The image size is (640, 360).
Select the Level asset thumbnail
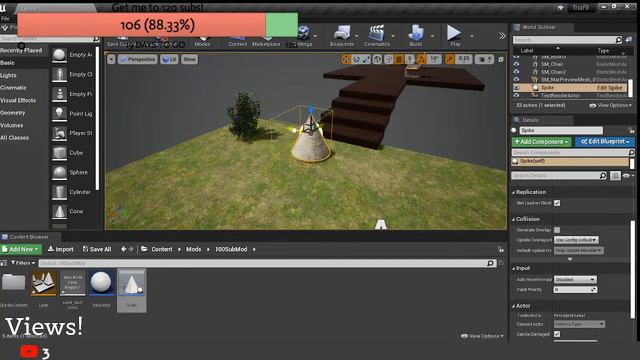44,283
